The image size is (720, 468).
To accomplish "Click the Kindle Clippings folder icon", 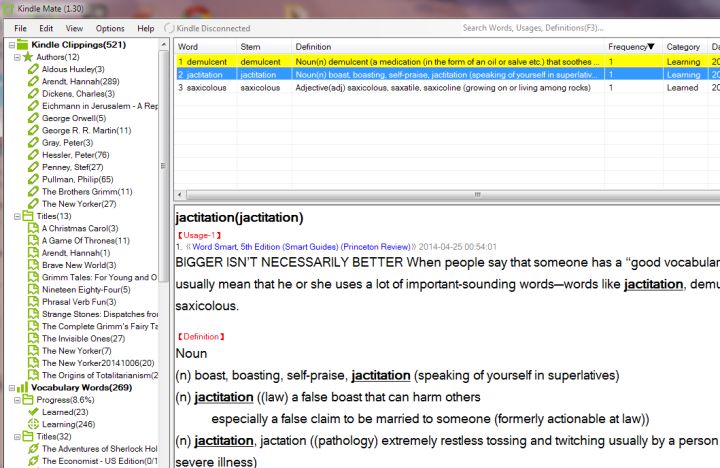I will coord(22,45).
